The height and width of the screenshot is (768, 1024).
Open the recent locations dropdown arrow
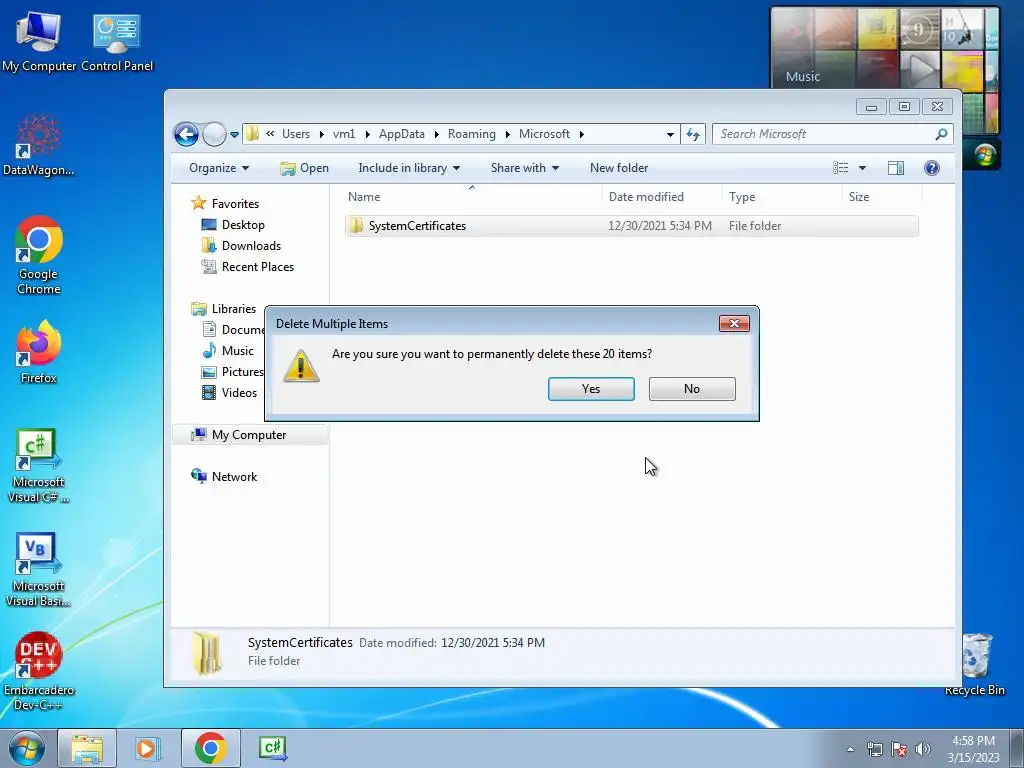[x=234, y=135]
